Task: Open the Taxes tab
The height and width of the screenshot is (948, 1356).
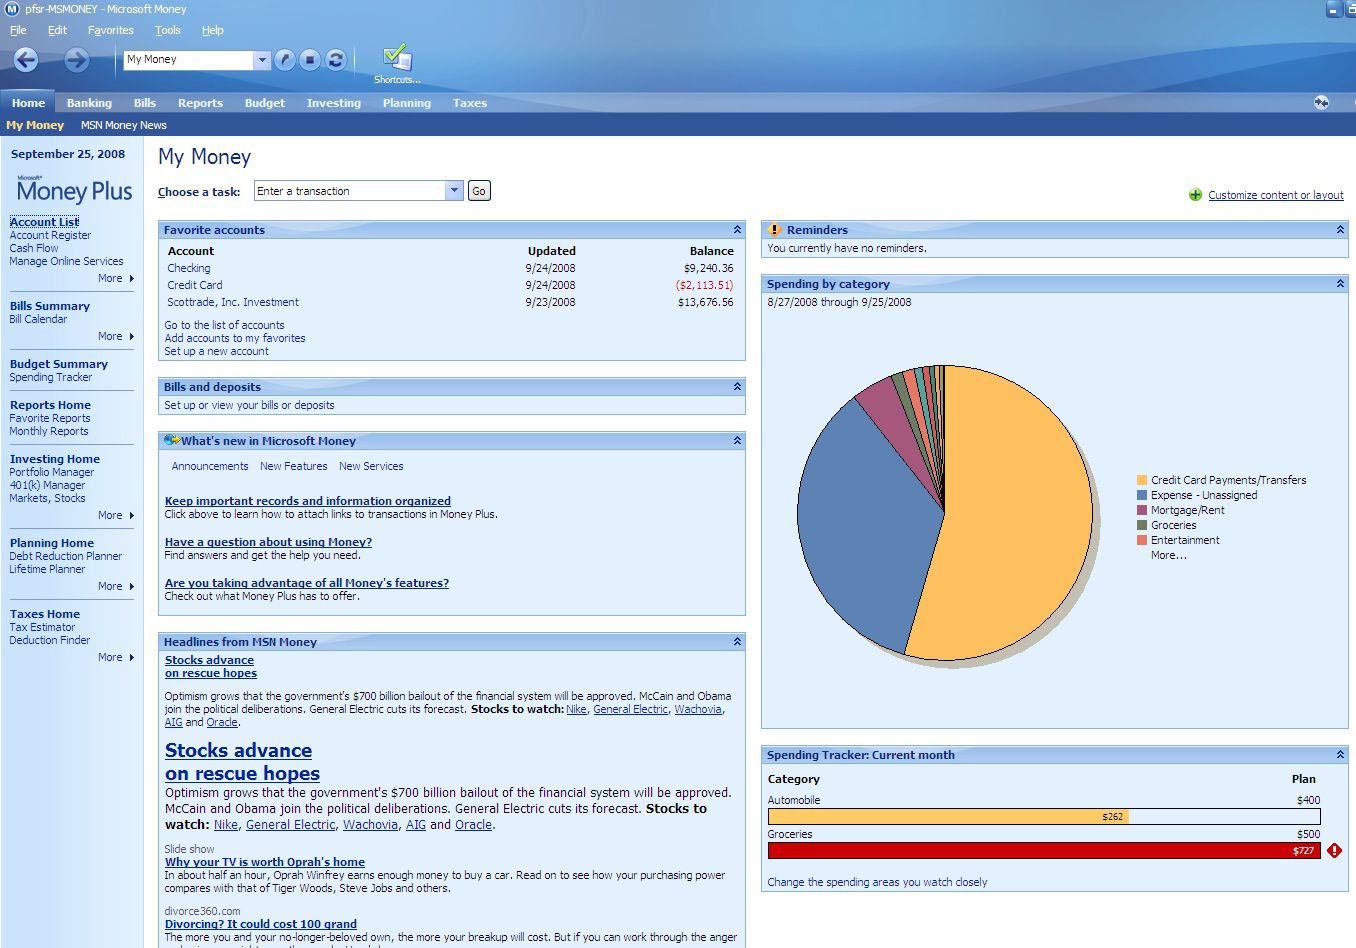Action: [x=470, y=103]
